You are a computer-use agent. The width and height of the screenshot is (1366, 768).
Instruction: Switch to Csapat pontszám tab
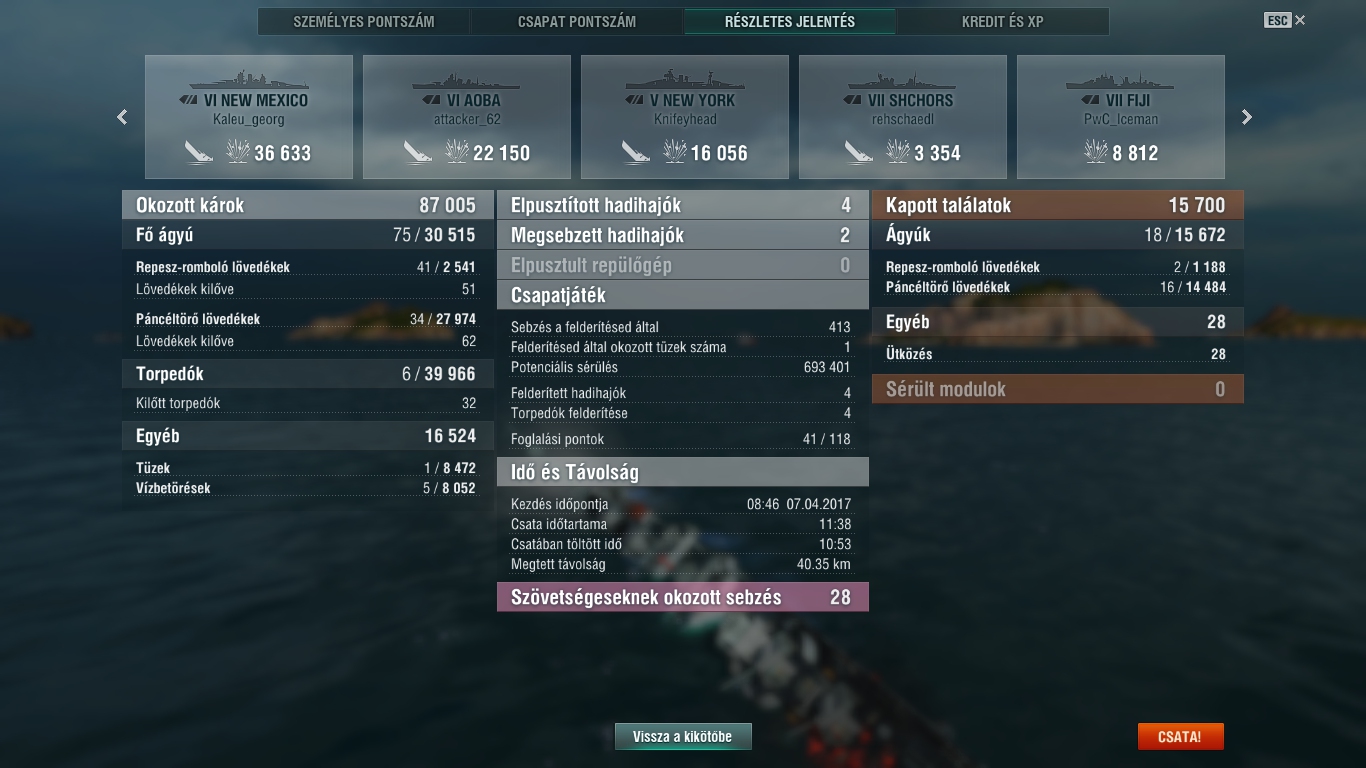[x=577, y=21]
